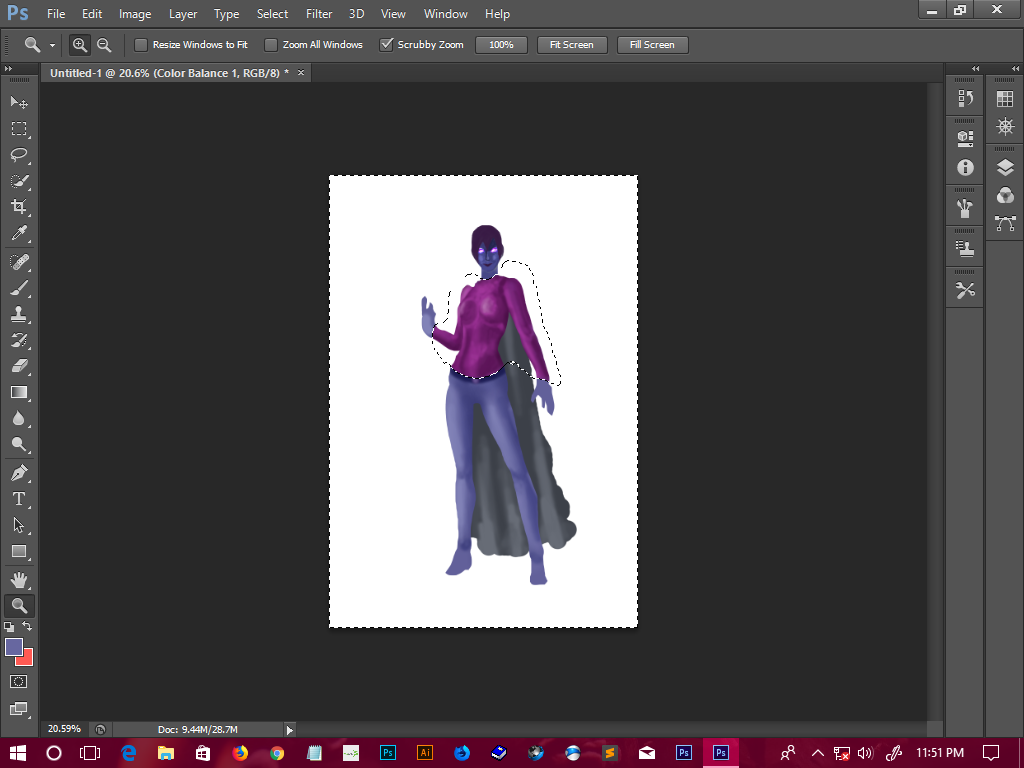The image size is (1024, 768).
Task: Click the Fit Screen button
Action: point(572,45)
